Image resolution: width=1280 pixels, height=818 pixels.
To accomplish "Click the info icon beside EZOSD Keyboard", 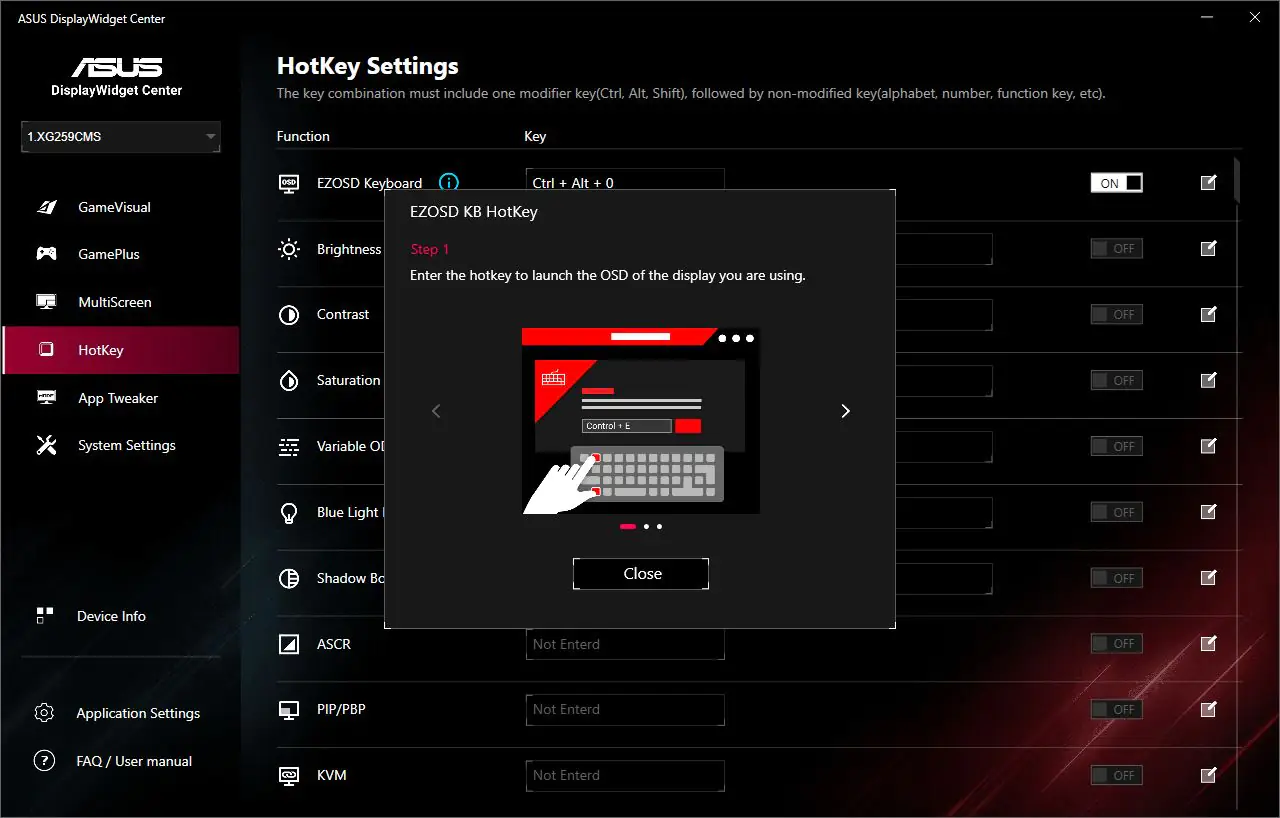I will pos(449,183).
